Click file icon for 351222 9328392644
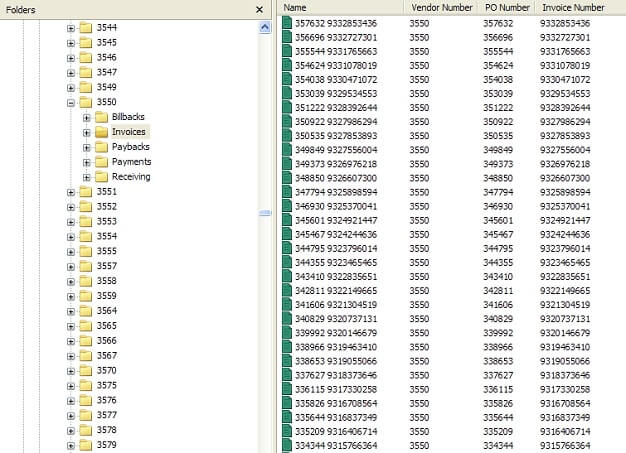626x453 pixels. click(287, 107)
